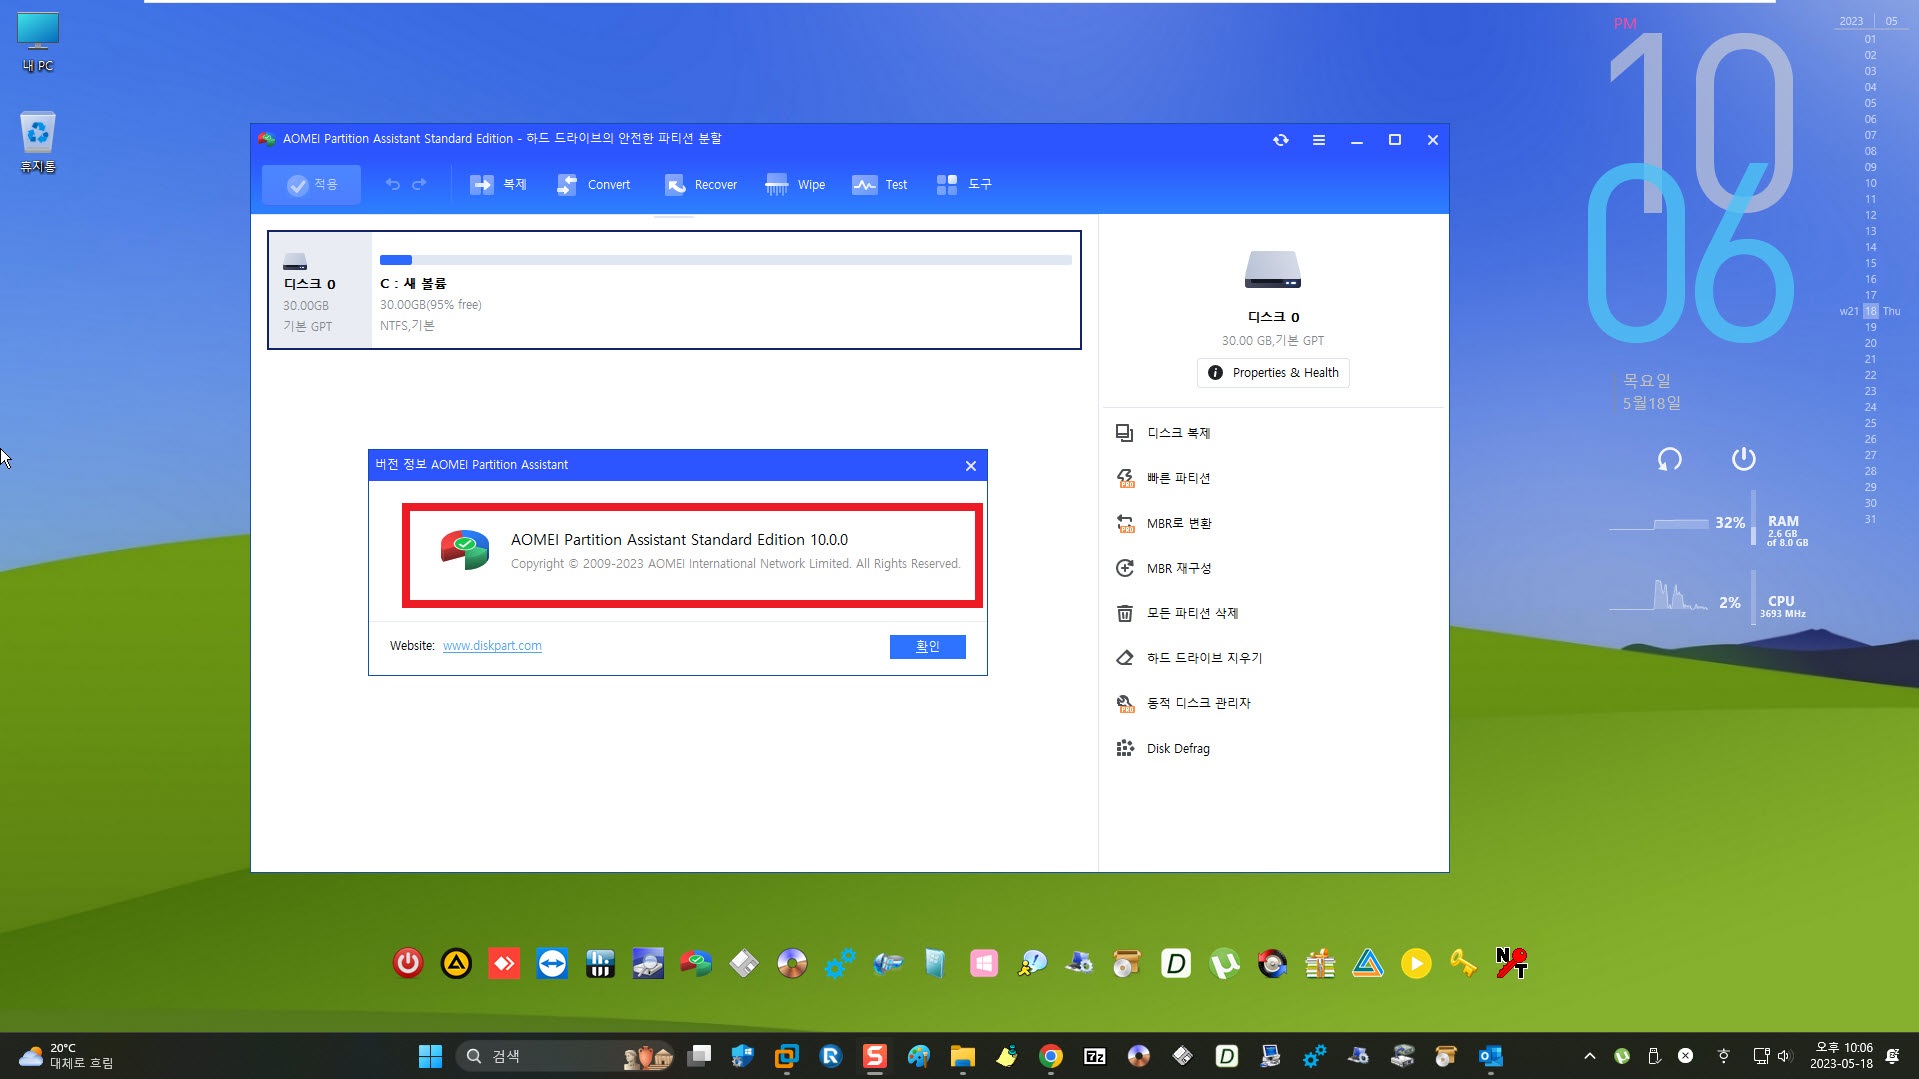Viewport: 1919px width, 1079px height.
Task: Select the 디스크 0 entry in the disk list
Action: coord(320,290)
